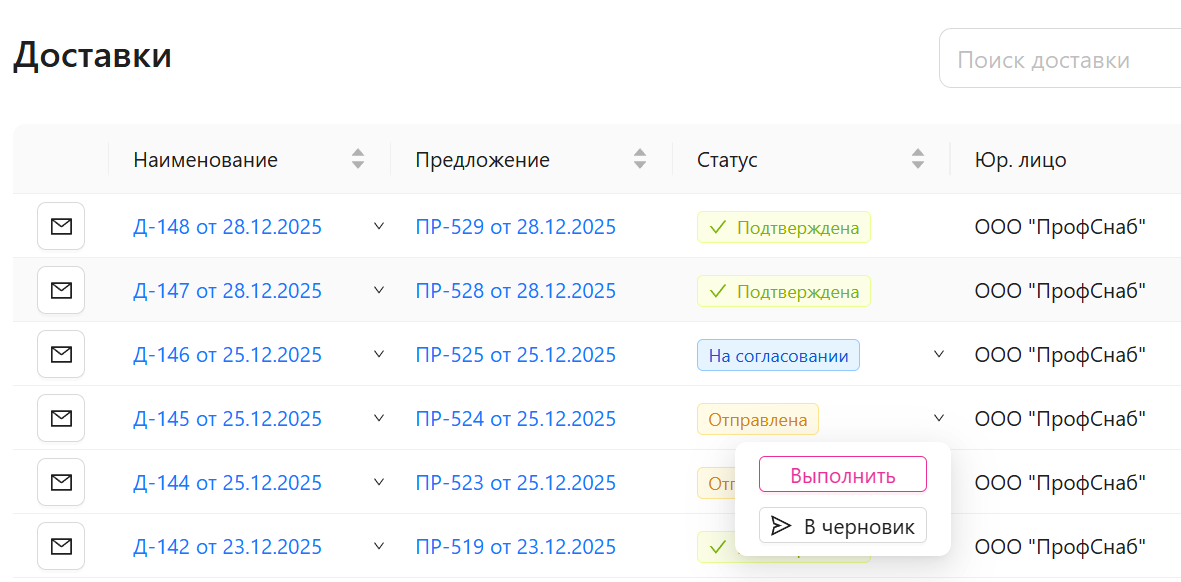Open the mail icon next to Д-147
Viewport: 1181px width, 582px height.
pos(61,290)
